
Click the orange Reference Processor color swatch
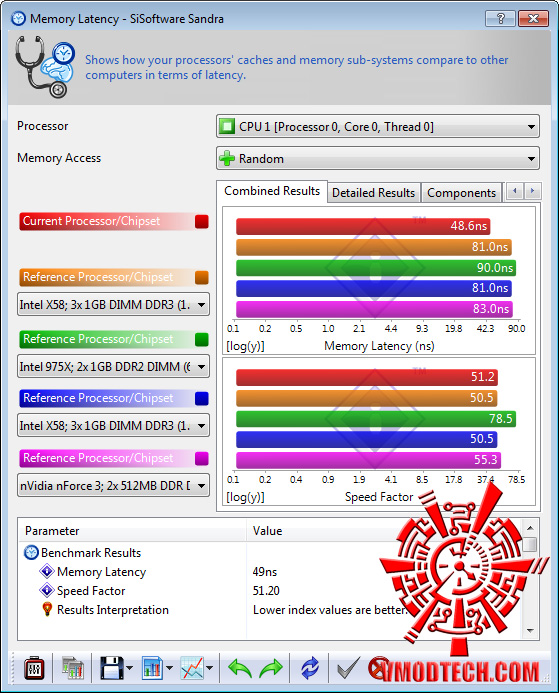click(x=202, y=277)
